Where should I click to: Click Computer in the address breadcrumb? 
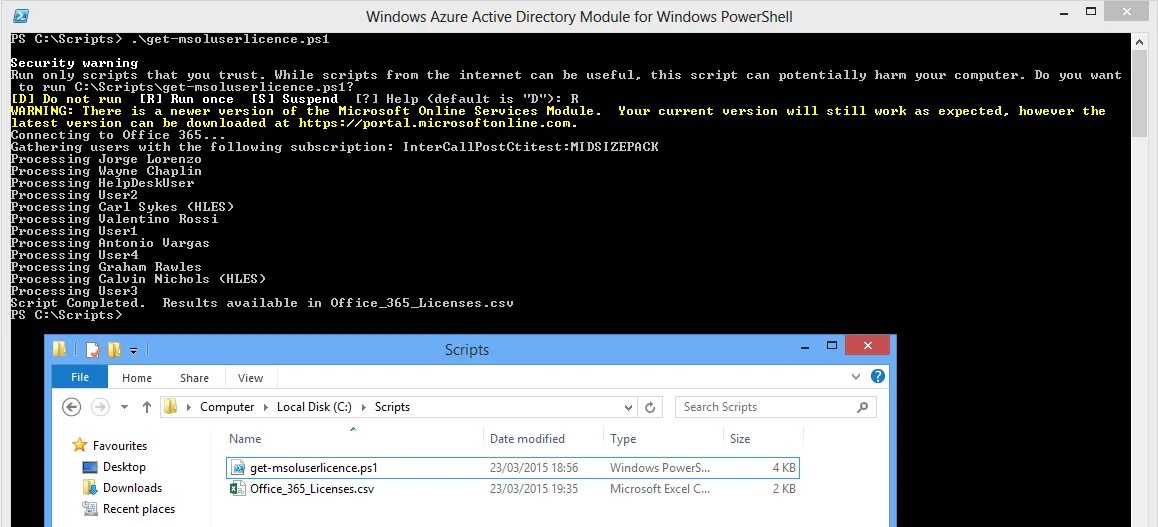click(x=227, y=407)
